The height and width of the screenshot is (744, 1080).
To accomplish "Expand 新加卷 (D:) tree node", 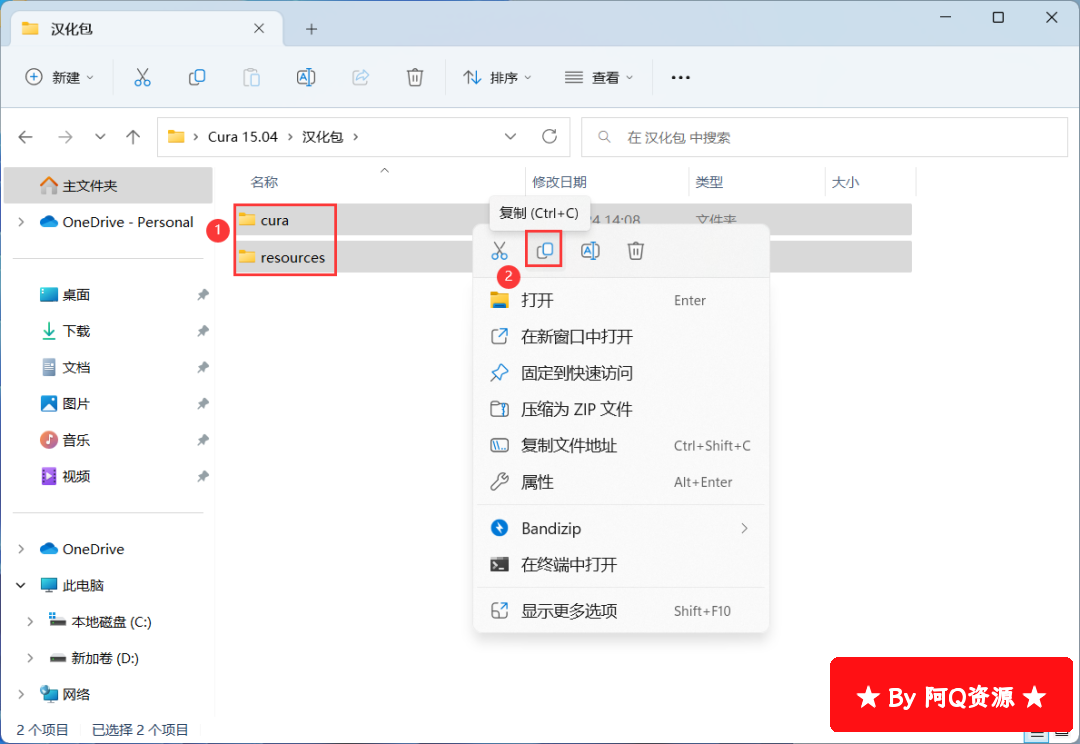I will click(x=30, y=658).
